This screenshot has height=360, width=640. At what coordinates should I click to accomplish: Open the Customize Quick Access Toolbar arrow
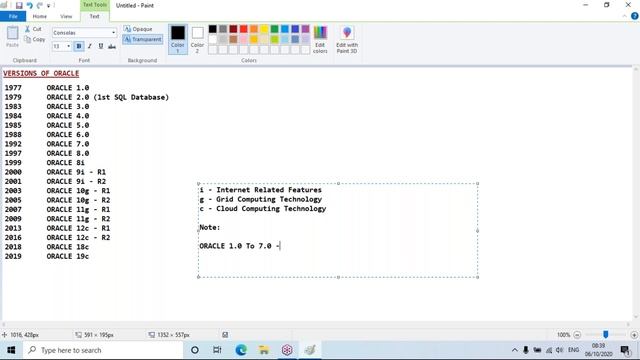coord(49,6)
